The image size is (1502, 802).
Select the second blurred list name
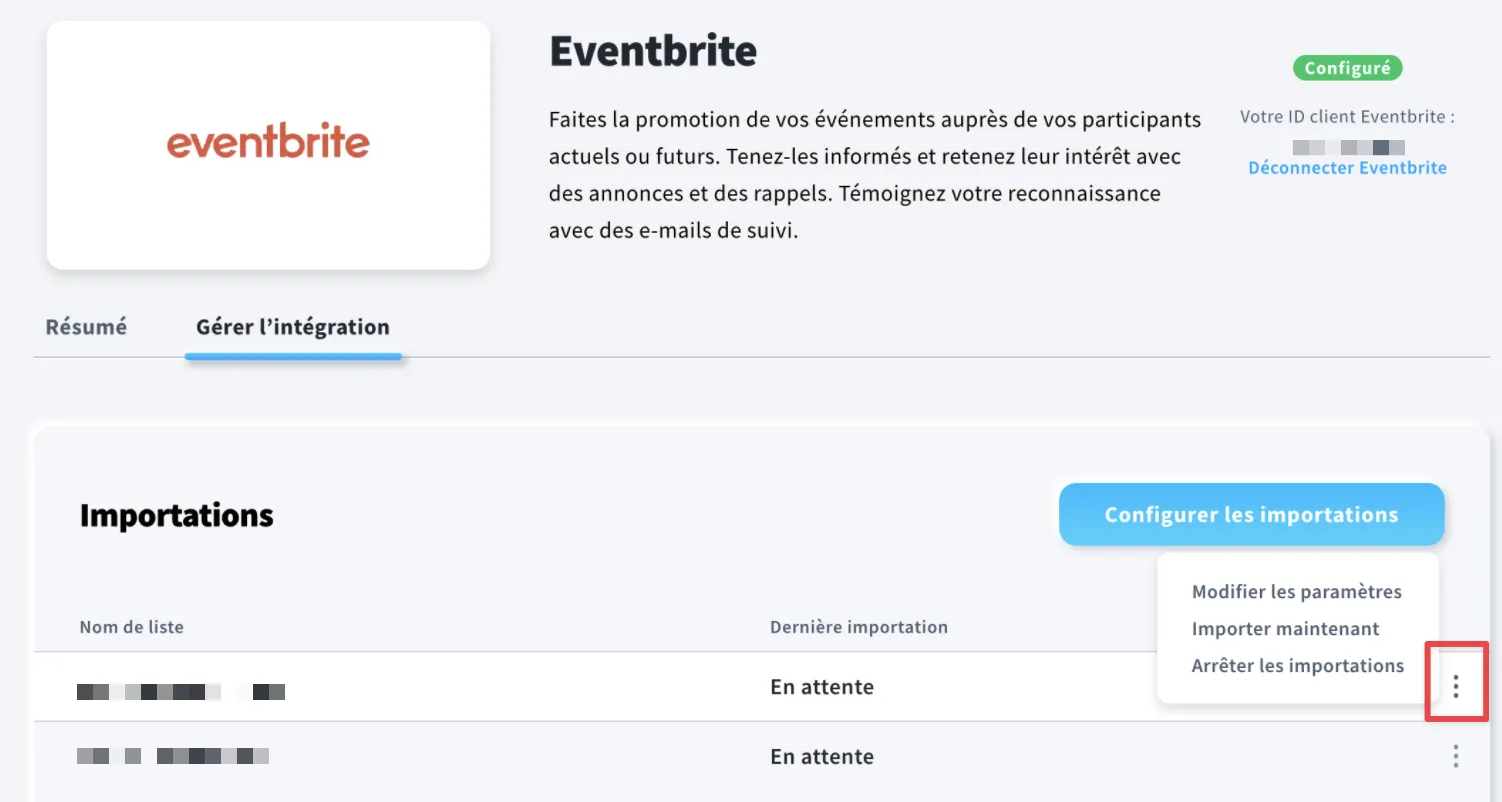(173, 756)
